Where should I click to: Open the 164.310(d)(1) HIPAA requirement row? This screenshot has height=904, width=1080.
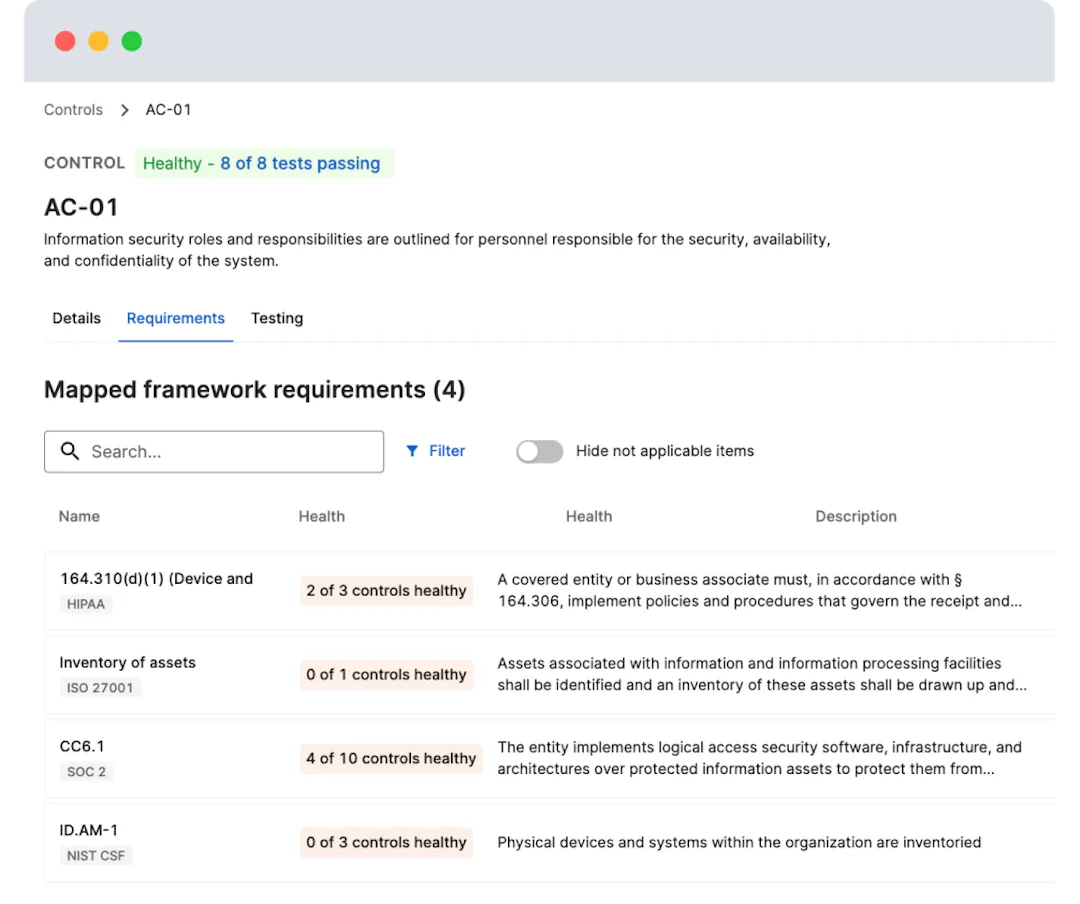click(x=156, y=579)
